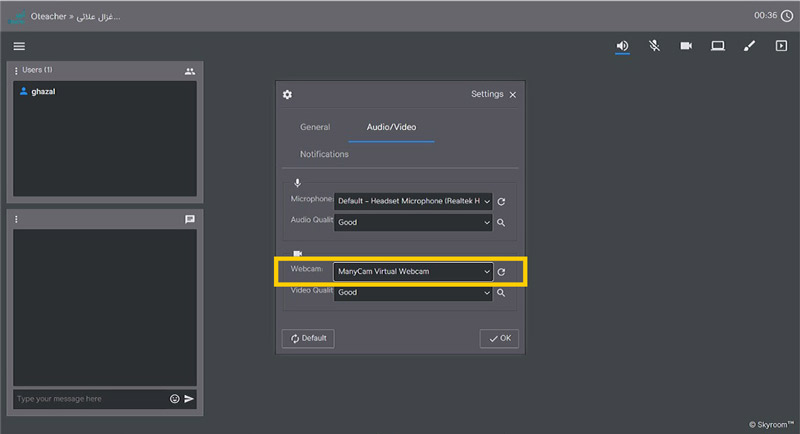Open the hamburger main menu
Screen dimensions: 800x434
tap(19, 46)
